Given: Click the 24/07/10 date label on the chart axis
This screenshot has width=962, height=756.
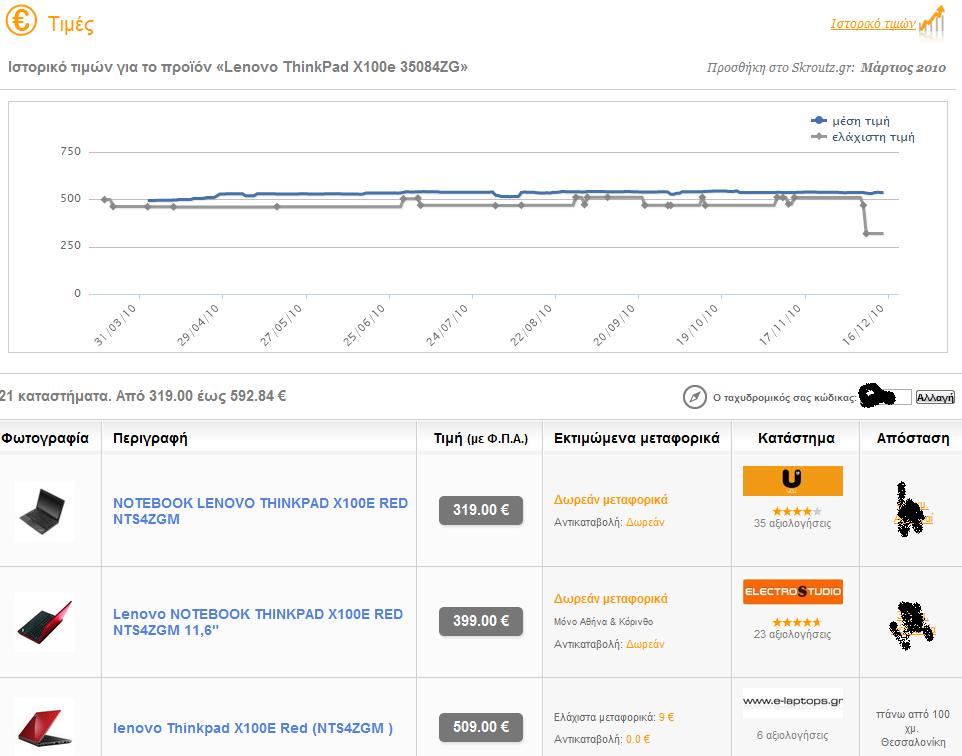Looking at the screenshot, I should [447, 325].
